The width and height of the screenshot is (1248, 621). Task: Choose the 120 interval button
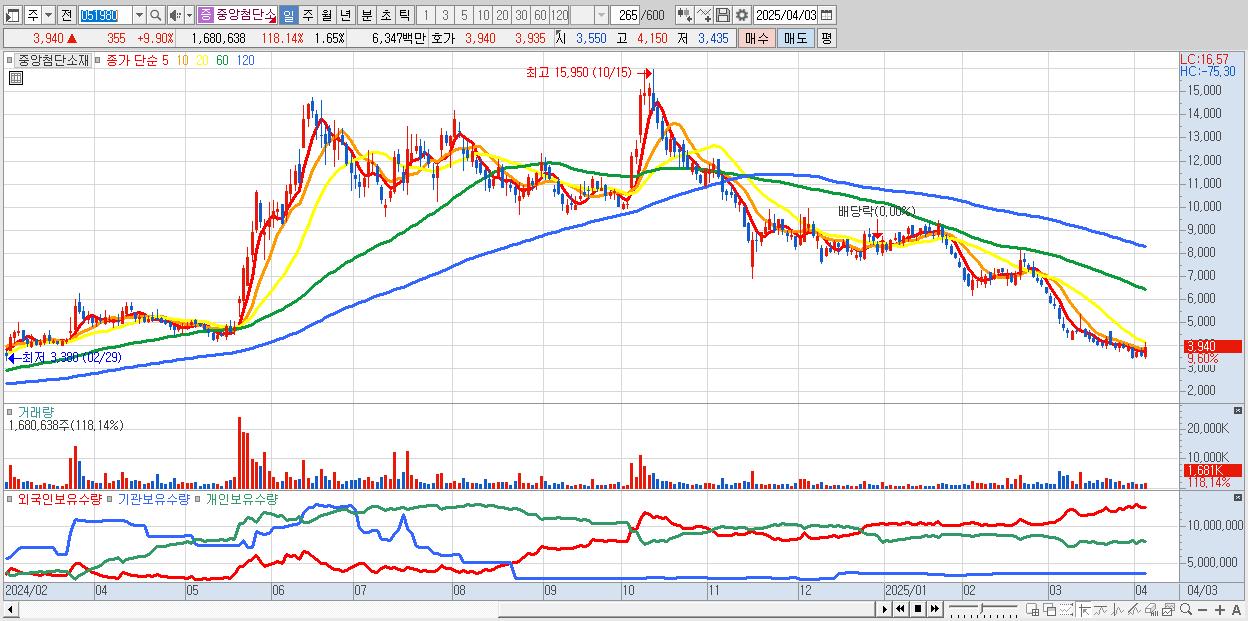(559, 15)
